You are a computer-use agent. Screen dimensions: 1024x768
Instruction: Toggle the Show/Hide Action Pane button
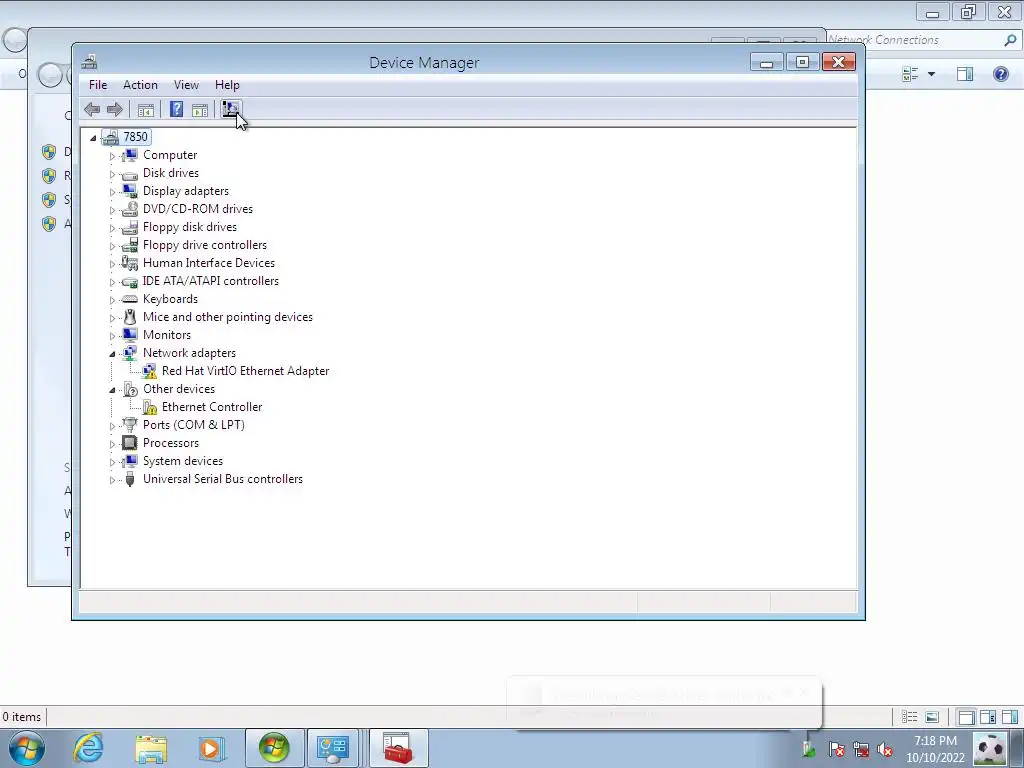[200, 110]
